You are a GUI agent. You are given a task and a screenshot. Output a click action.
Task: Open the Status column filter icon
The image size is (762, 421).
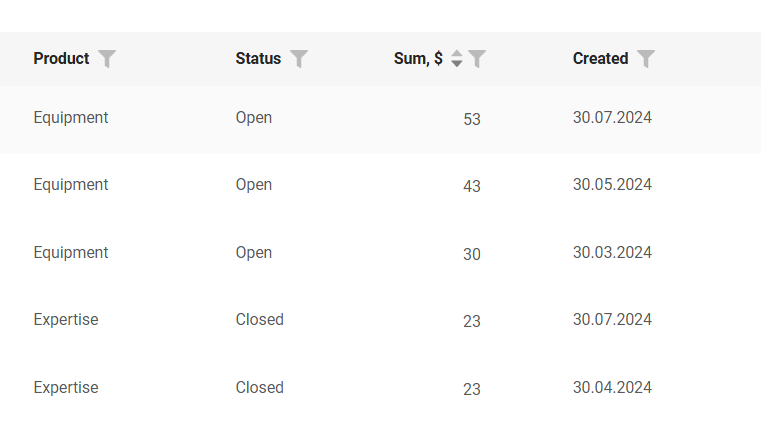pyautogui.click(x=299, y=59)
